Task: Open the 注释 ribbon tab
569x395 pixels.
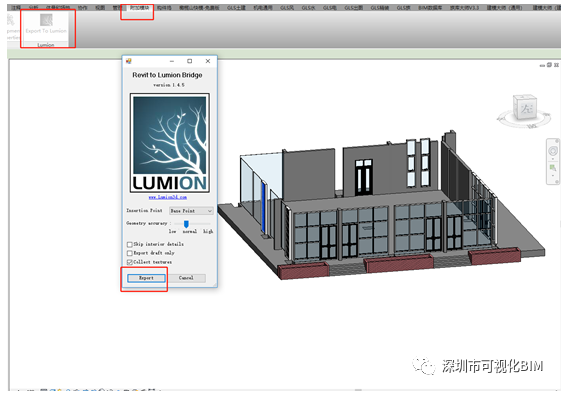Action: [x=16, y=7]
